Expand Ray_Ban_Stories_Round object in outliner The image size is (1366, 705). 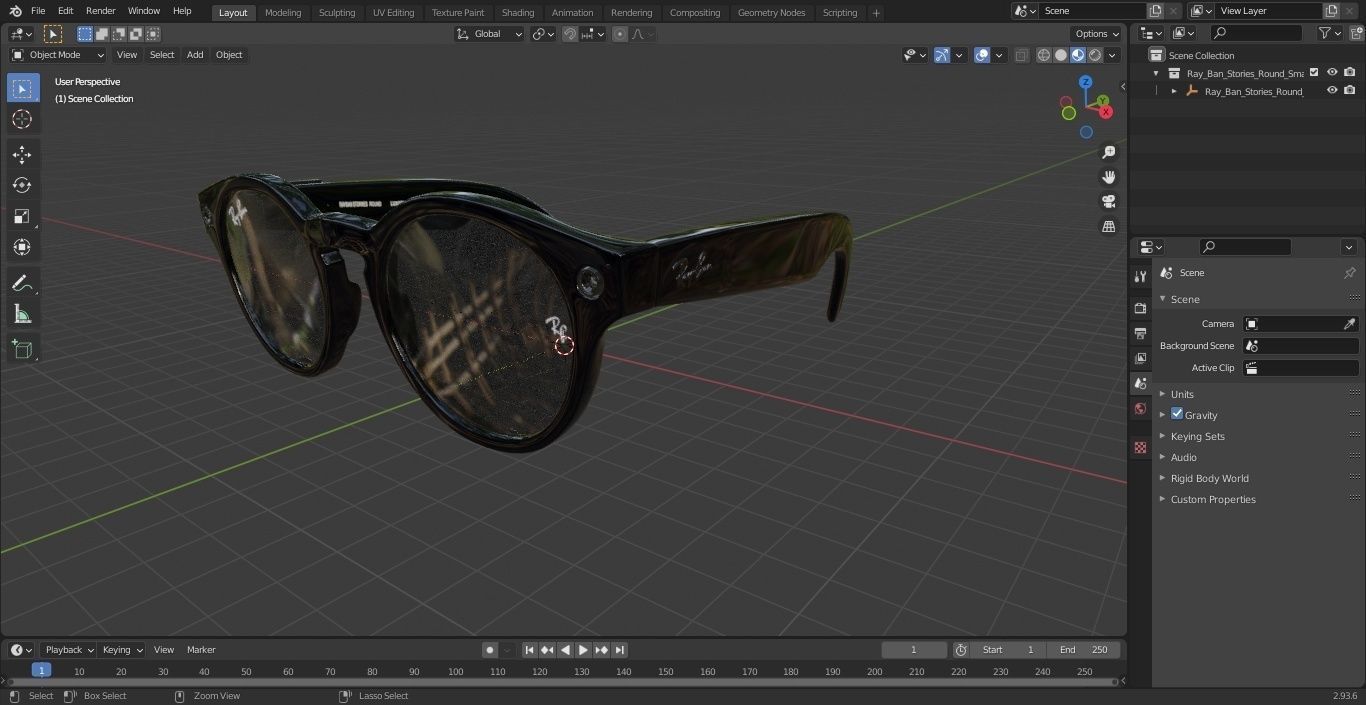click(1174, 91)
